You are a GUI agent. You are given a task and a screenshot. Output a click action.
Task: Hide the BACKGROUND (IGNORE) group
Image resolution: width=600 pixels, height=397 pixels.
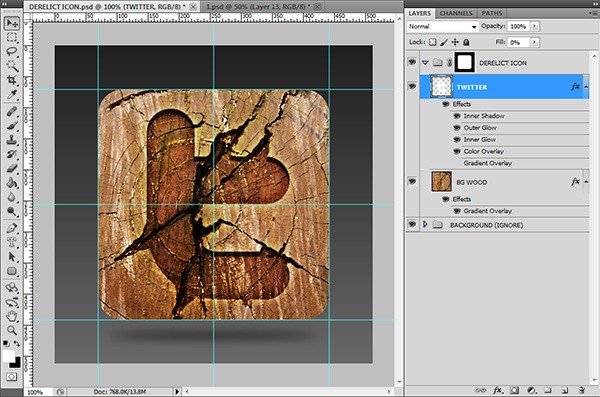click(412, 224)
